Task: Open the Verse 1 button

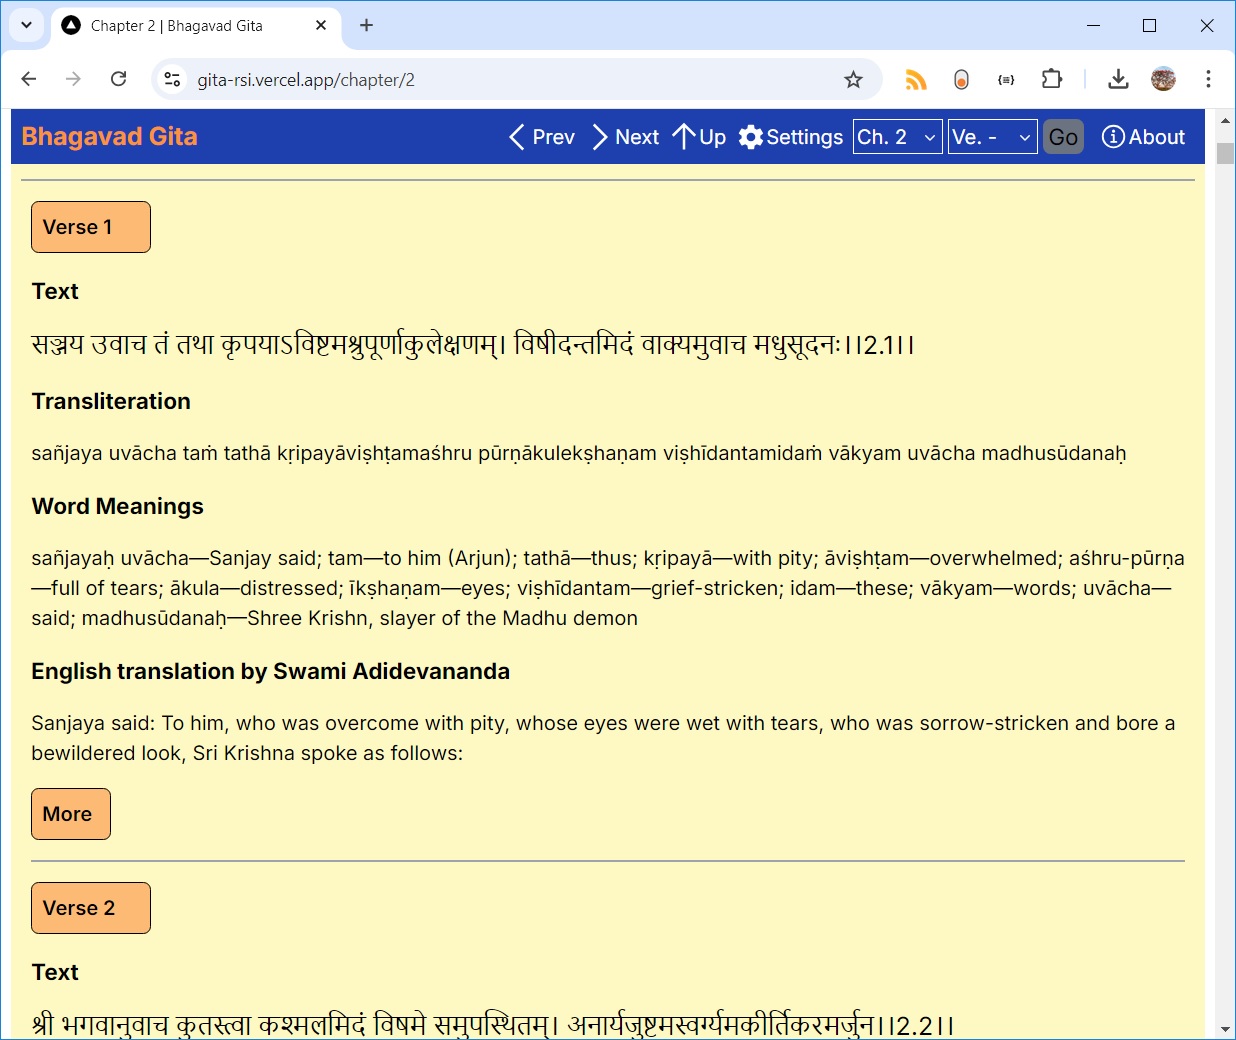Action: pos(91,227)
